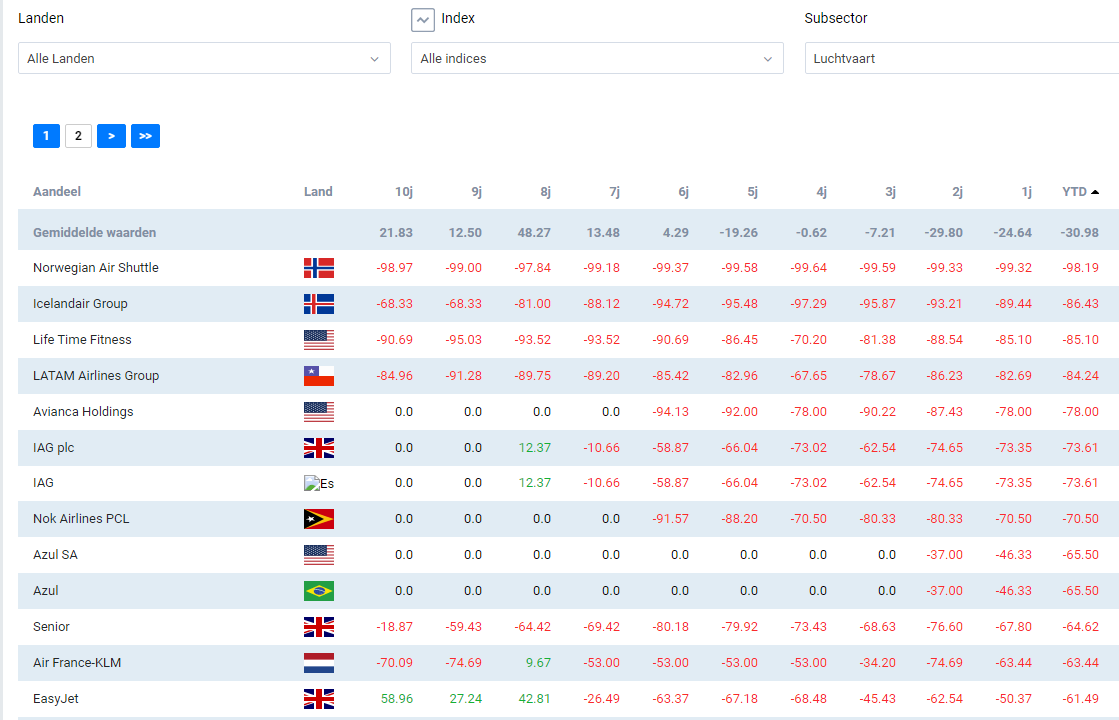Viewport: 1119px width, 720px height.
Task: Go to page 1 of results
Action: pyautogui.click(x=46, y=136)
